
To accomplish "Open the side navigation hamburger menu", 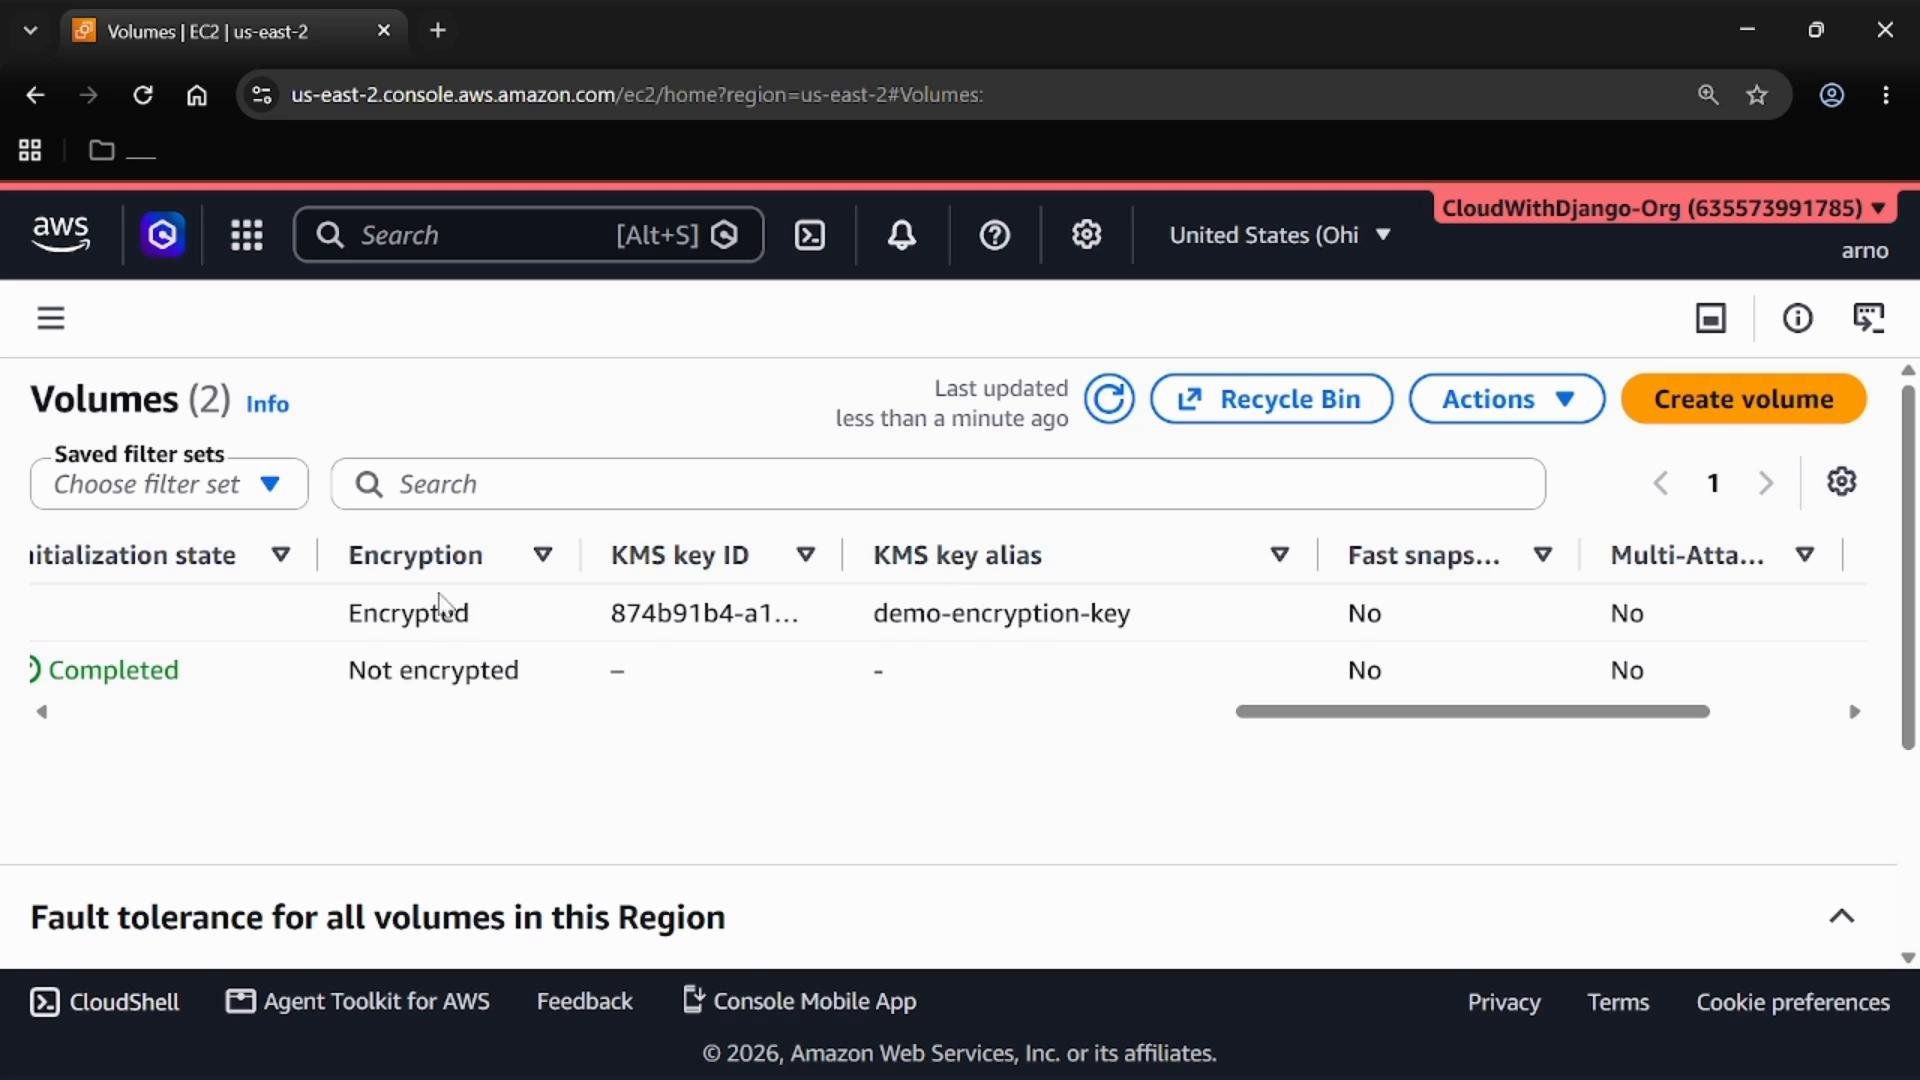I will click(x=51, y=318).
